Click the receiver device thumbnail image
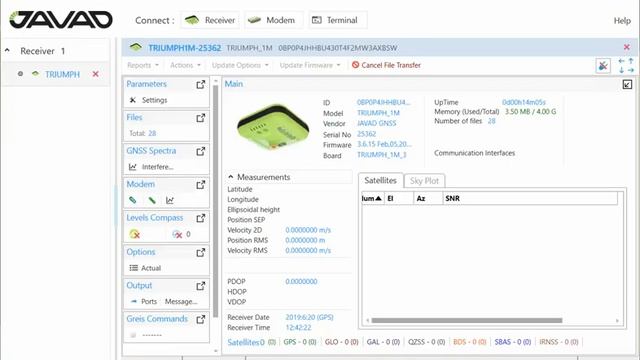Viewport: 640px width, 360px height. [x=273, y=127]
